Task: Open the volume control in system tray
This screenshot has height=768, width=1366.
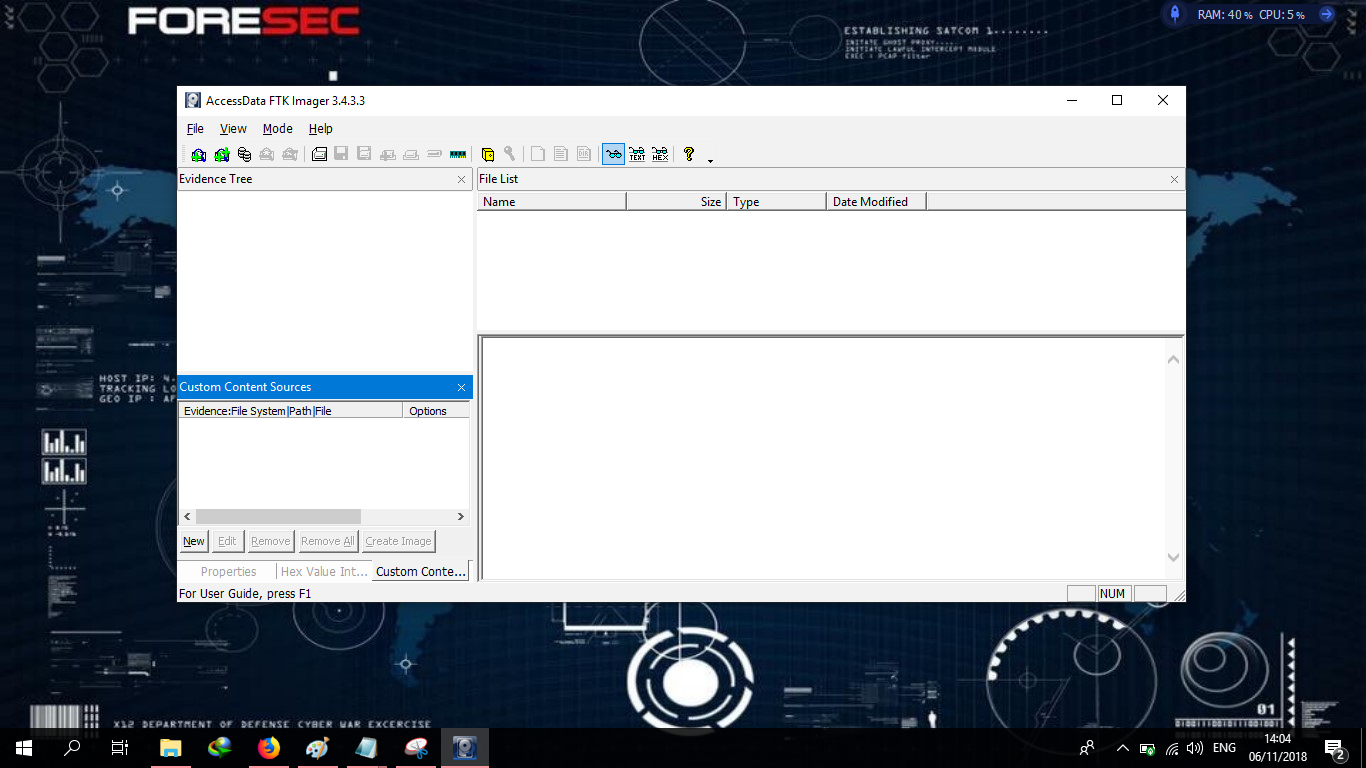Action: click(1195, 748)
